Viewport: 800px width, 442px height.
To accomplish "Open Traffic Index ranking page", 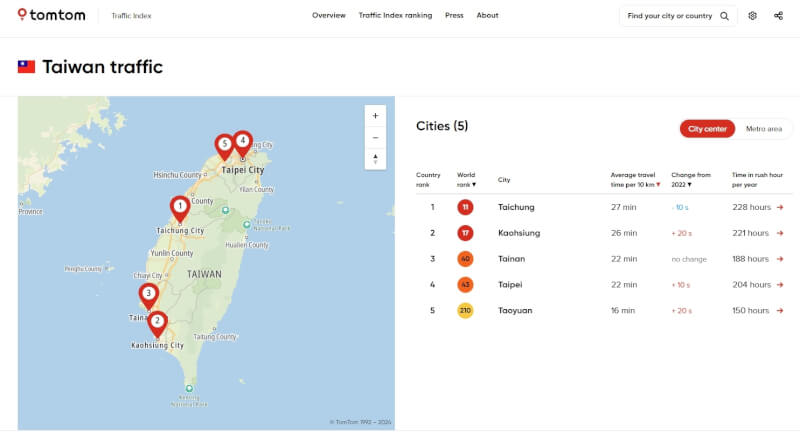I will (395, 15).
